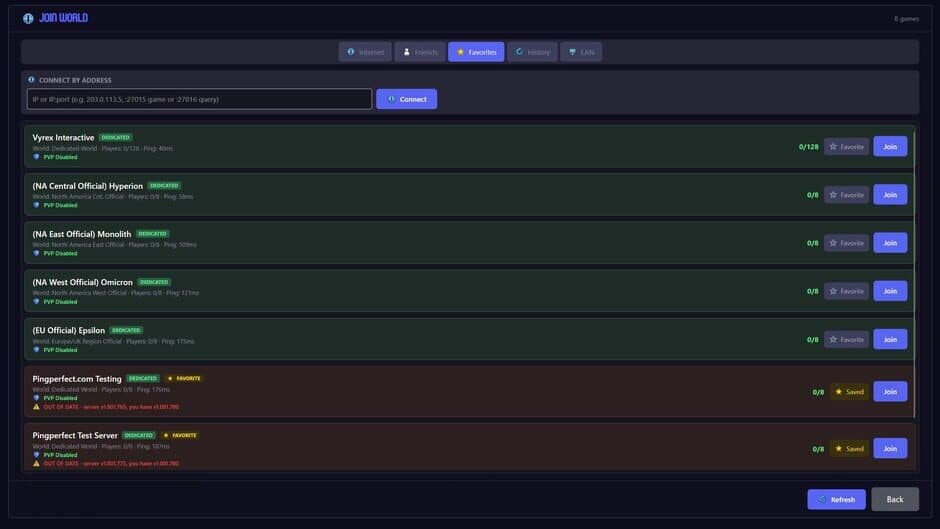940x529 pixels.
Task: Click the shield icon in Hyperion row
Action: [x=37, y=205]
